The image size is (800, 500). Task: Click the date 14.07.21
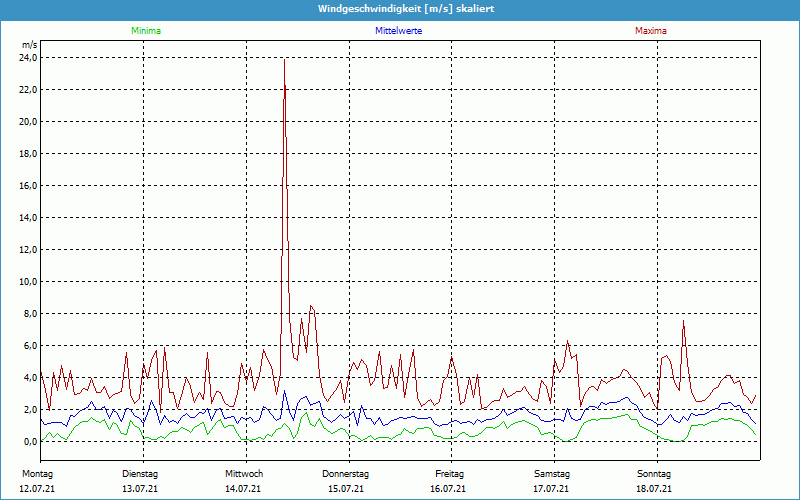[x=243, y=489]
